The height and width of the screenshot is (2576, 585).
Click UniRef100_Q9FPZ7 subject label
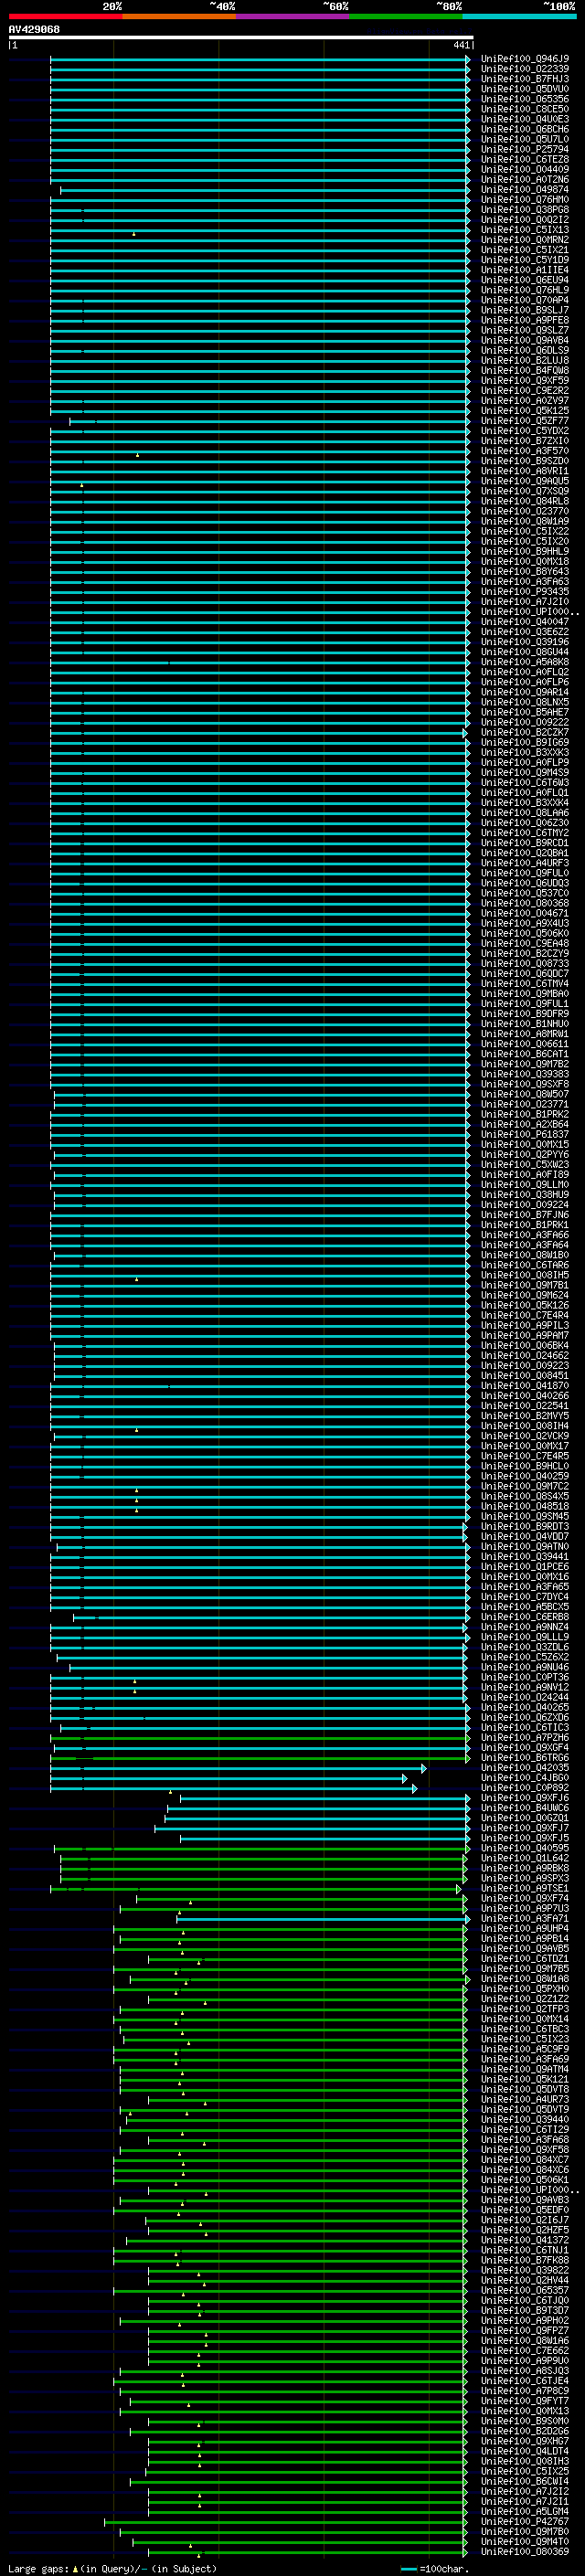click(x=524, y=2330)
